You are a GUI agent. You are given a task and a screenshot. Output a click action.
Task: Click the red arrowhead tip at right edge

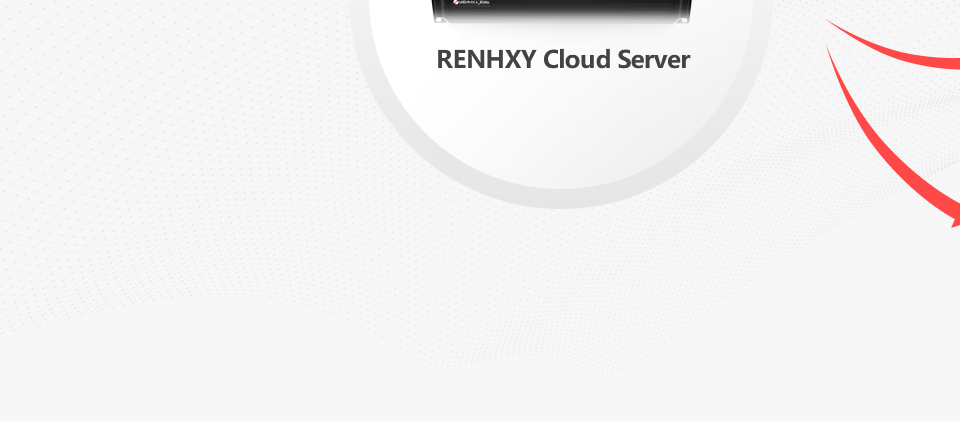coord(956,222)
